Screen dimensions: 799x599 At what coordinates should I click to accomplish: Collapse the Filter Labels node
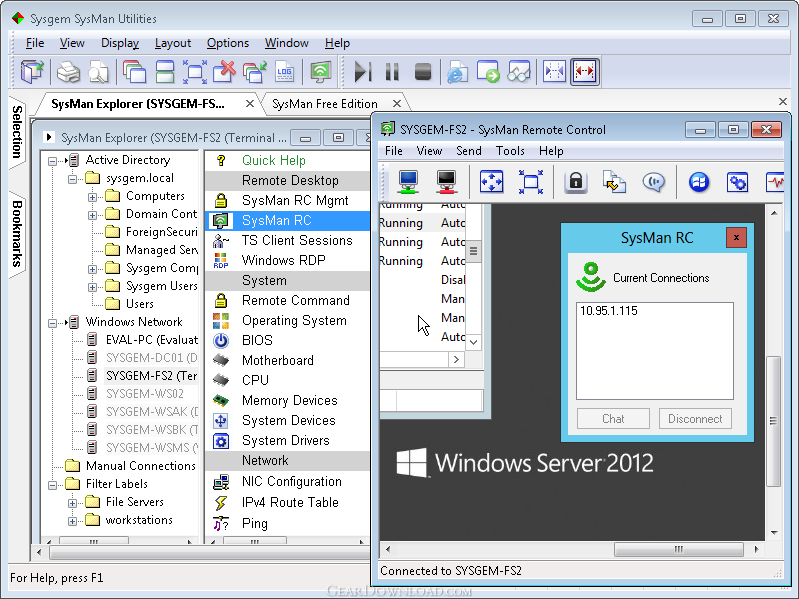click(52, 485)
